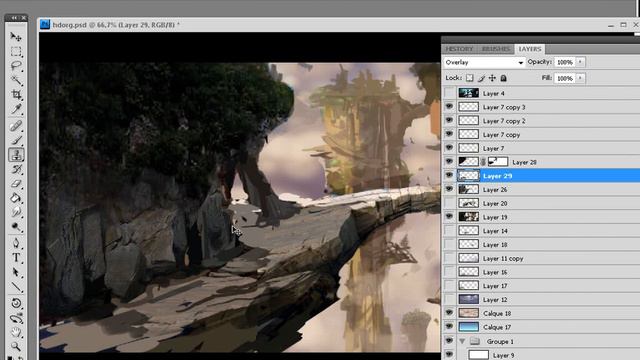Click the Fill value field
The height and width of the screenshot is (360, 640).
click(565, 78)
